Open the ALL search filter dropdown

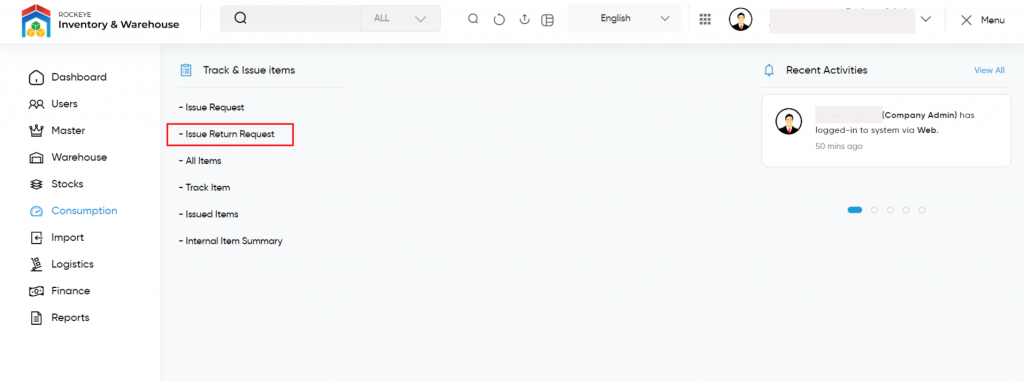coord(400,18)
